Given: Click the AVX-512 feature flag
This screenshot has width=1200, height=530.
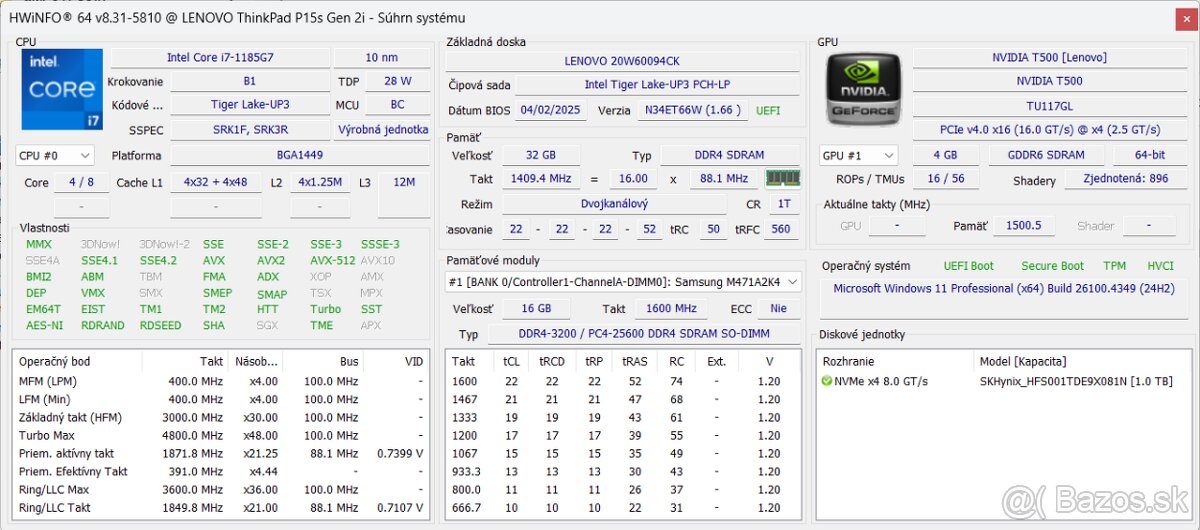Looking at the screenshot, I should (332, 260).
